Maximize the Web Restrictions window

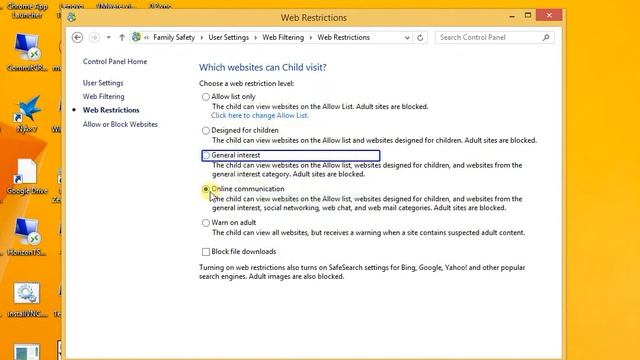528,15
